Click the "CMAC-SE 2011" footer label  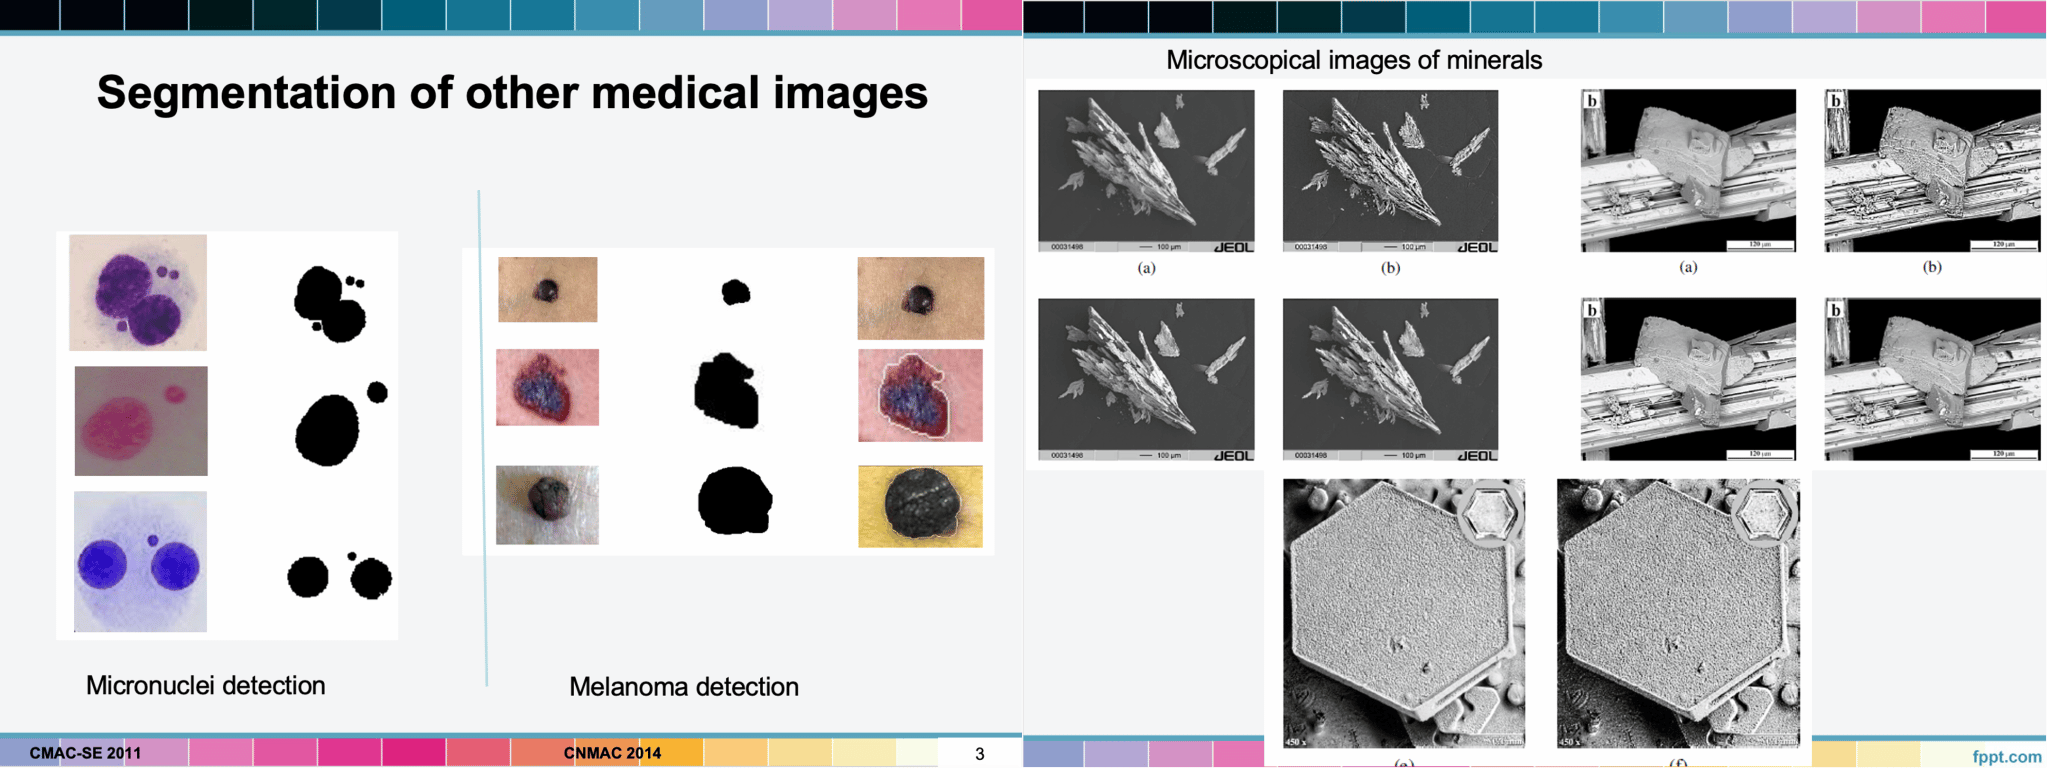85,753
